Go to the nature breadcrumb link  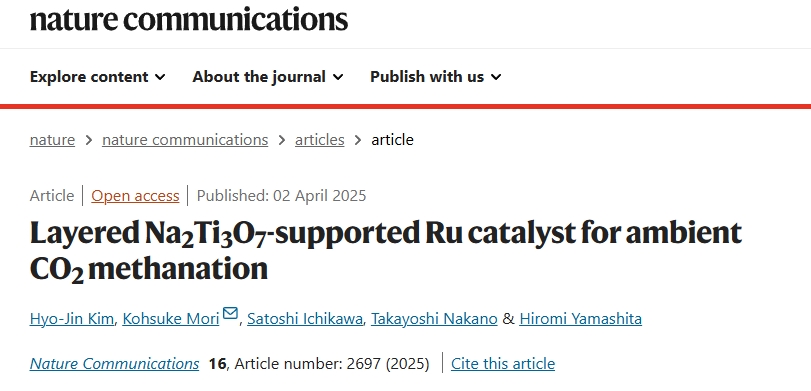pyautogui.click(x=52, y=140)
